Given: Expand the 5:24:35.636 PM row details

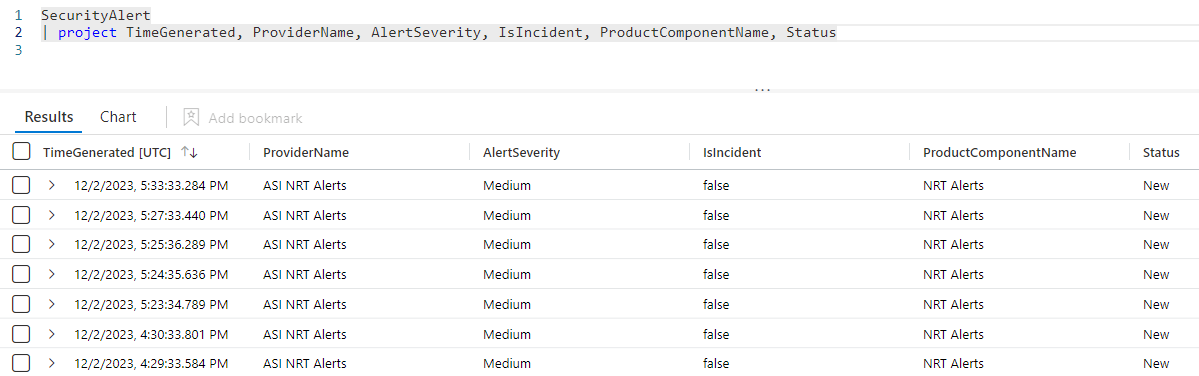Looking at the screenshot, I should 51,274.
